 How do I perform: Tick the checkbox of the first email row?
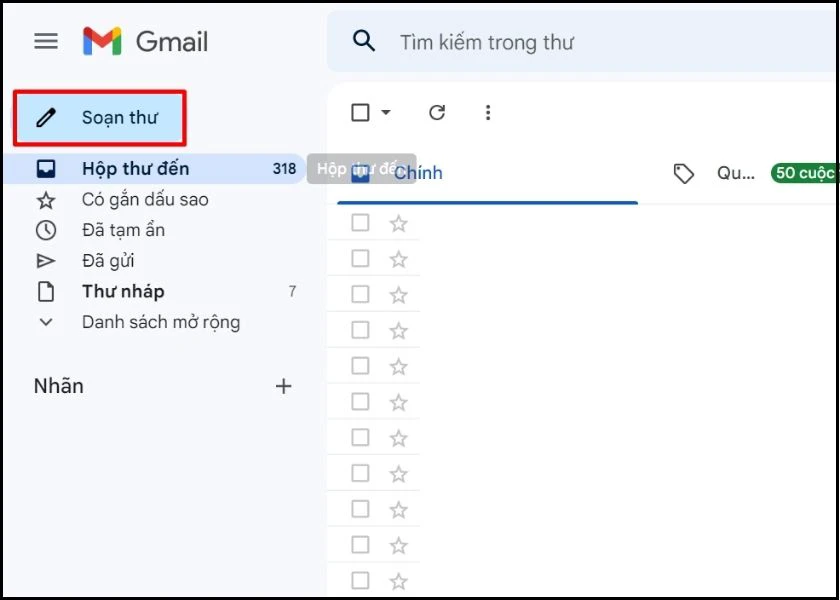click(360, 223)
